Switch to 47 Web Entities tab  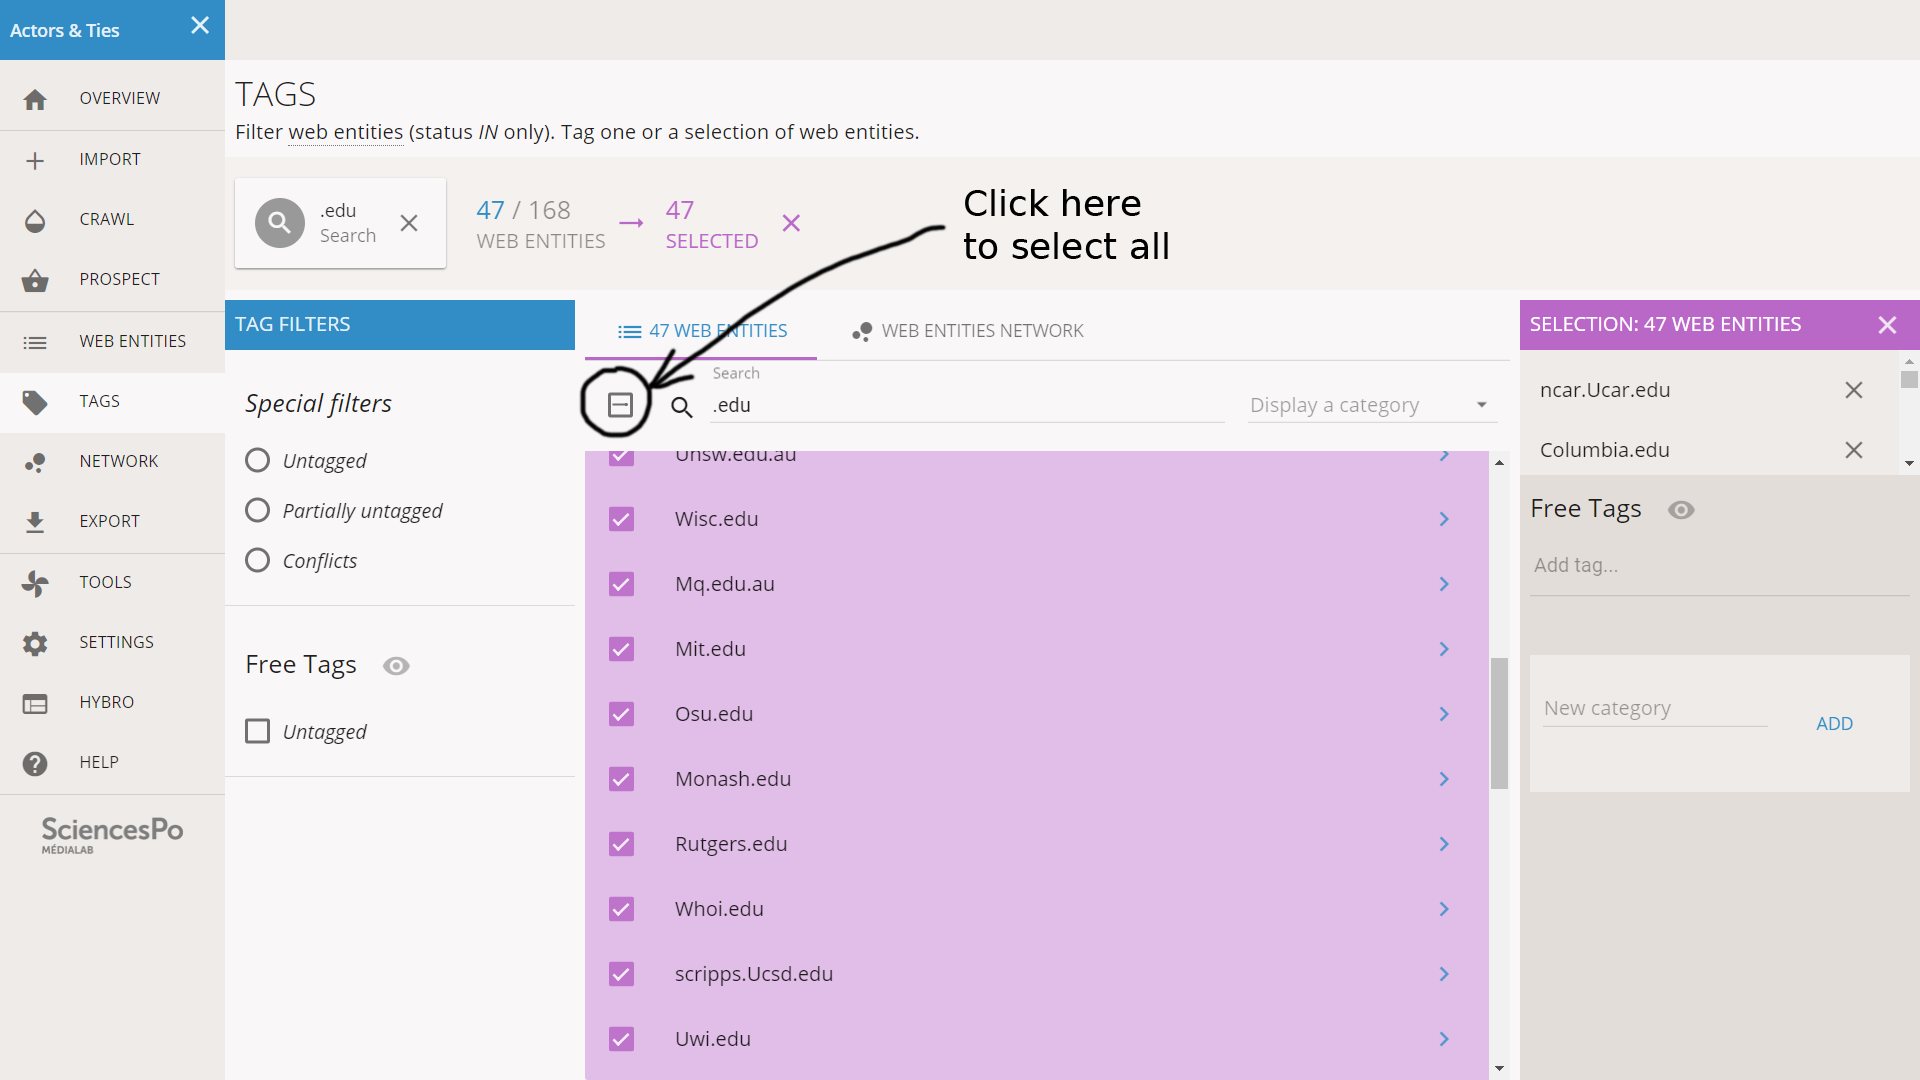(701, 331)
